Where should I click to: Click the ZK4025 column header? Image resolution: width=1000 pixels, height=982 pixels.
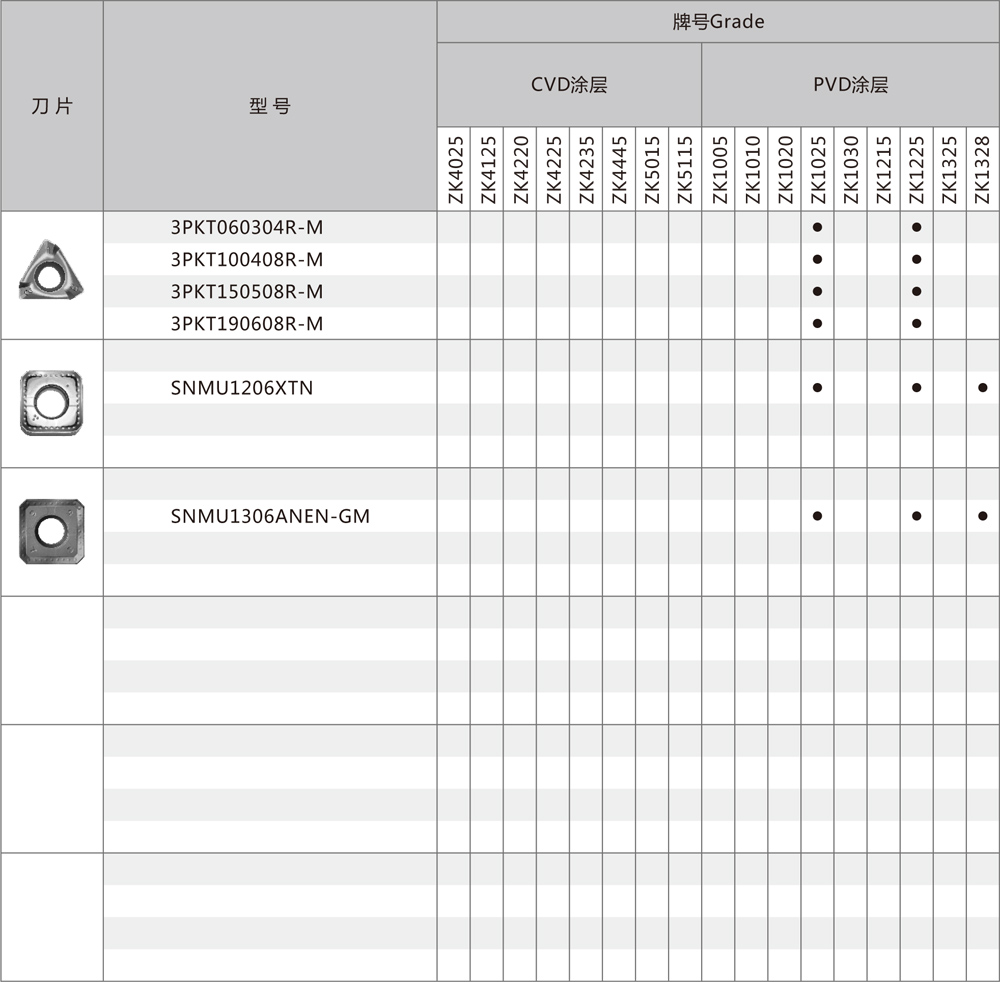coord(454,170)
